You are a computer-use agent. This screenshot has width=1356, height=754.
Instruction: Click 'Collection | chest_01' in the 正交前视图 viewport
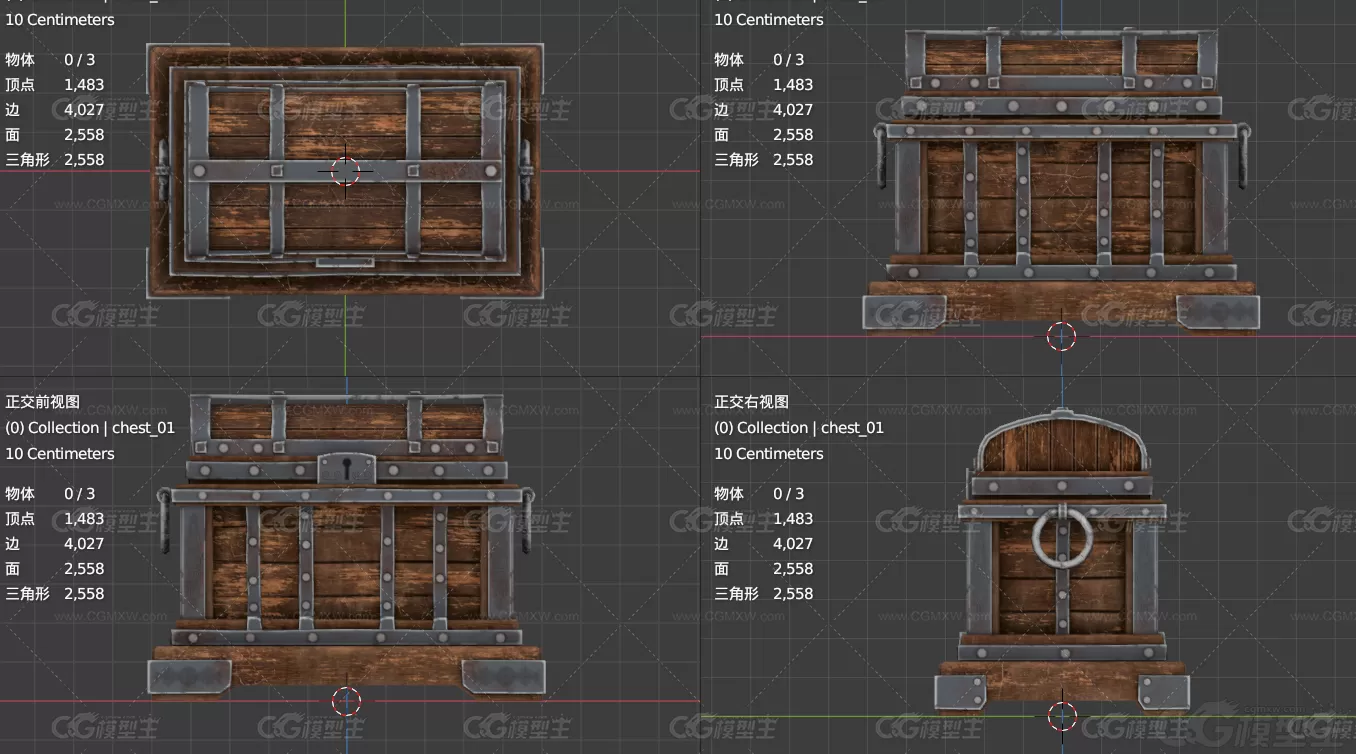(x=101, y=428)
